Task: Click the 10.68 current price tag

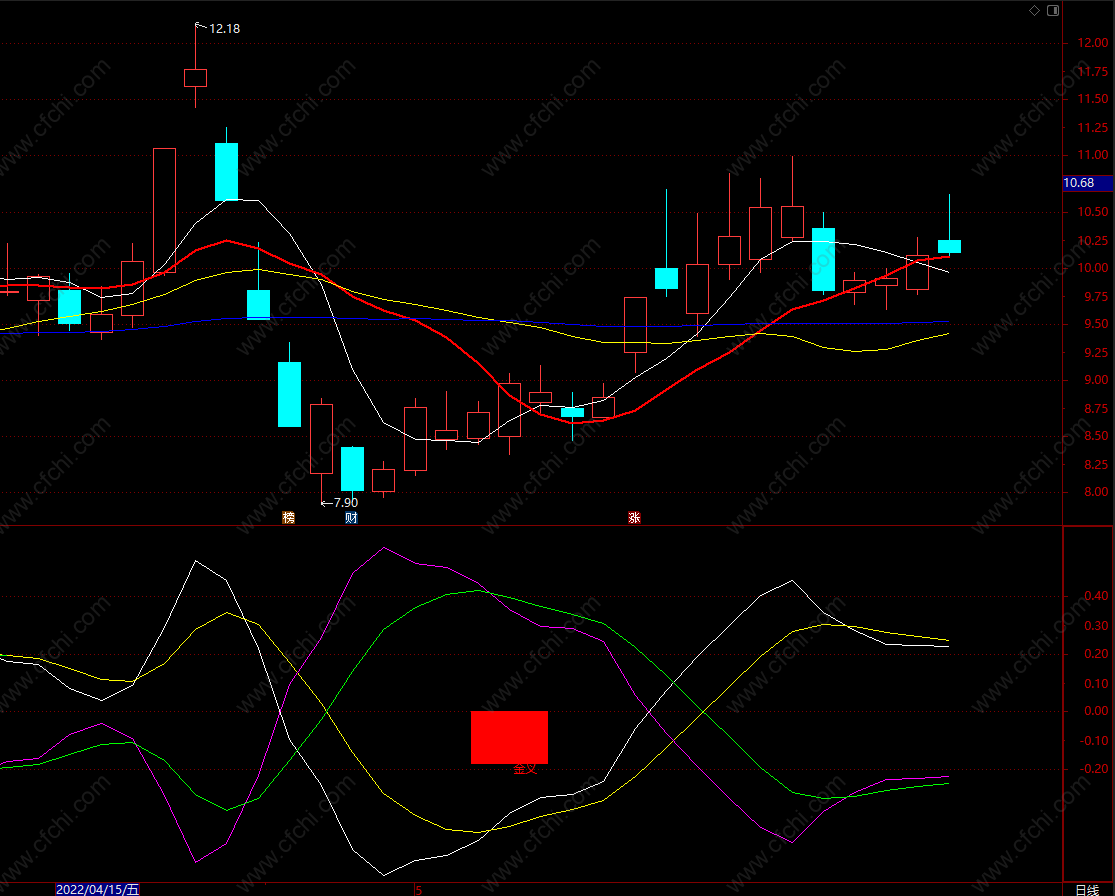Action: coord(1087,183)
